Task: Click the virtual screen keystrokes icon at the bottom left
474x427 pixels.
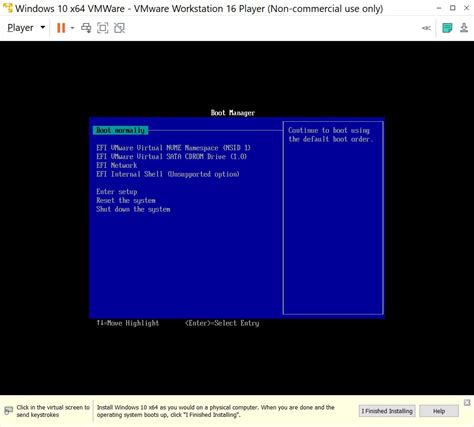Action: point(8,411)
